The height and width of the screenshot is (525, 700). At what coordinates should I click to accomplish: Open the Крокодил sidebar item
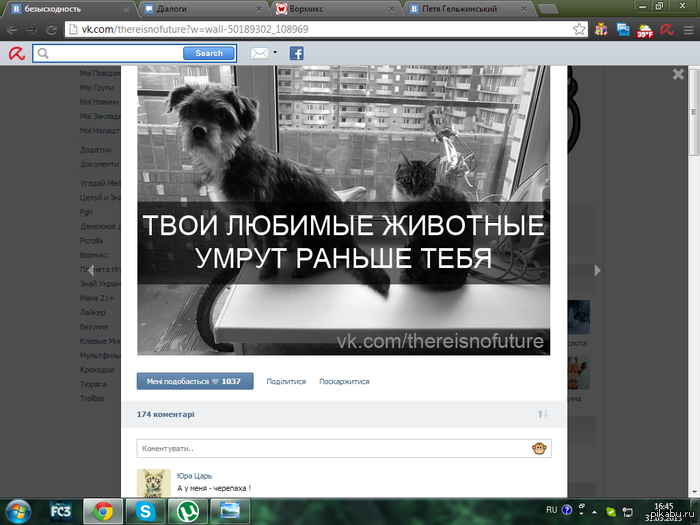(97, 370)
